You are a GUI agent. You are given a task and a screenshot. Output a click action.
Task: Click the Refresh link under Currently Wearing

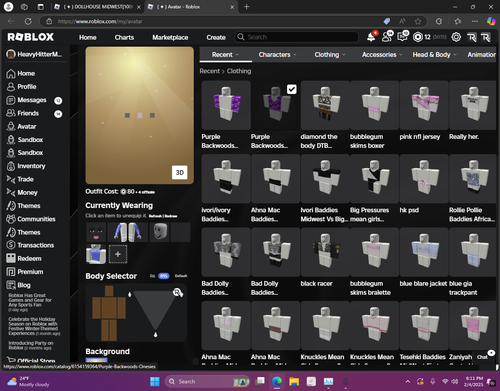[155, 216]
